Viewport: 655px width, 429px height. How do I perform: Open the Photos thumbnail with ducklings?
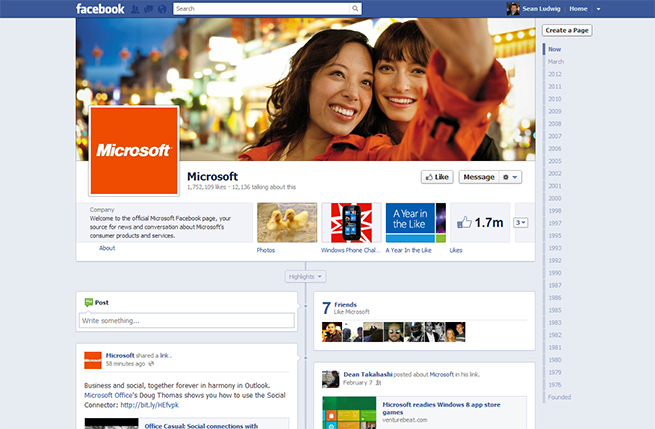pos(287,223)
